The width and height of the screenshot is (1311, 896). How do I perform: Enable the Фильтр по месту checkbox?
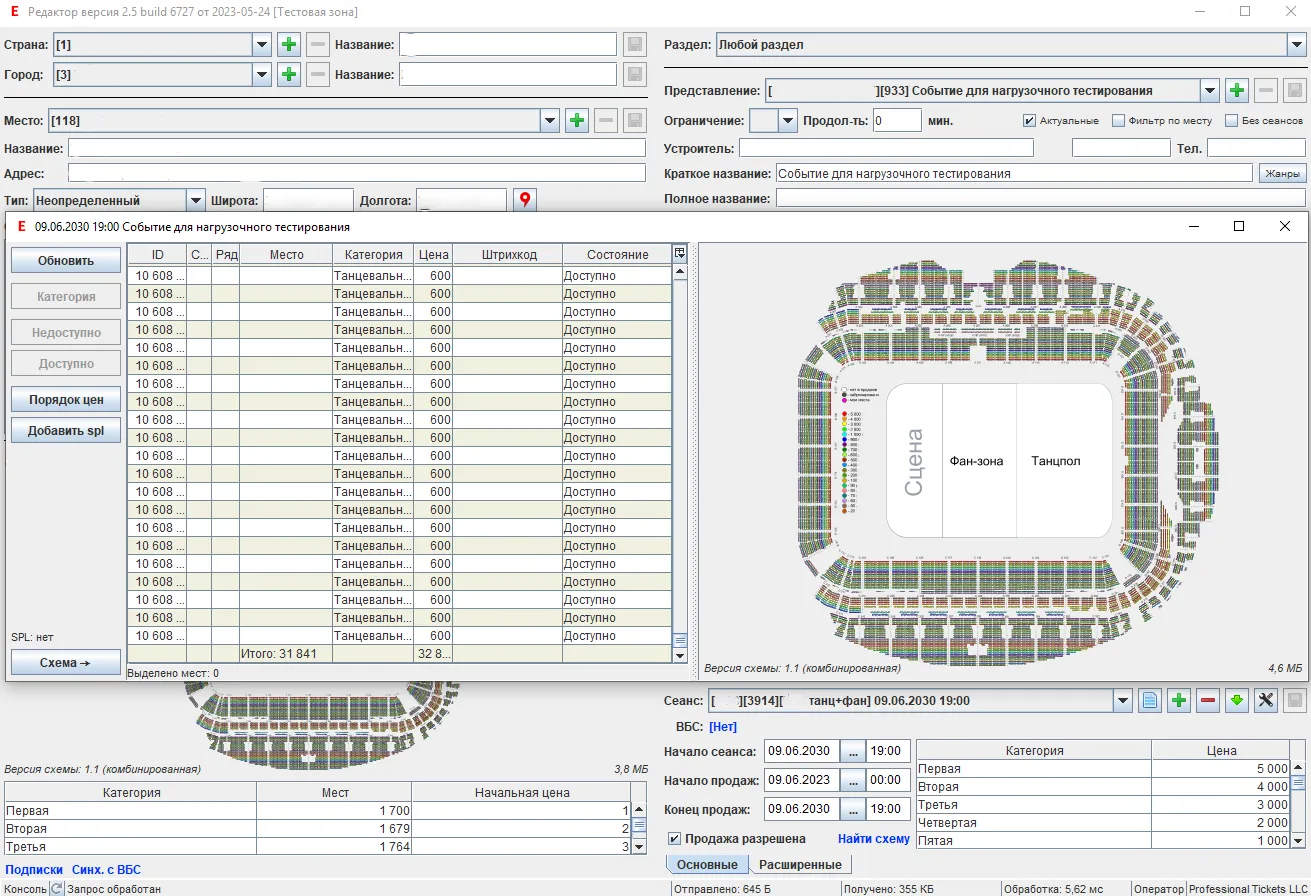(1119, 121)
